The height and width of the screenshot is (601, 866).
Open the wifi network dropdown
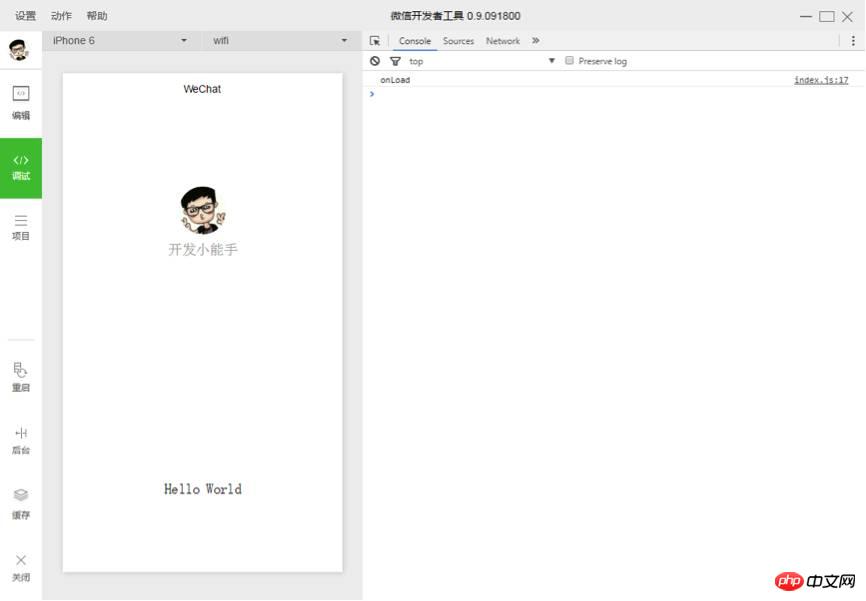tap(279, 41)
